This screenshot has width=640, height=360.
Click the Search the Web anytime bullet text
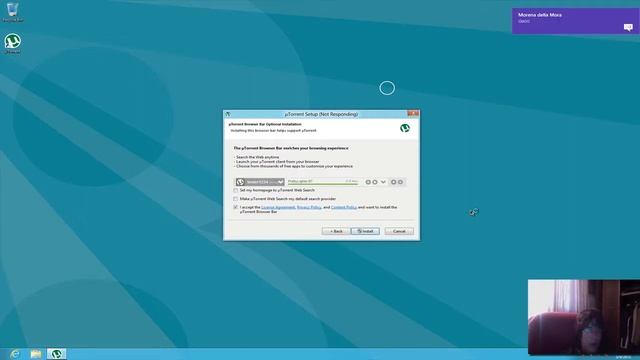tap(258, 157)
